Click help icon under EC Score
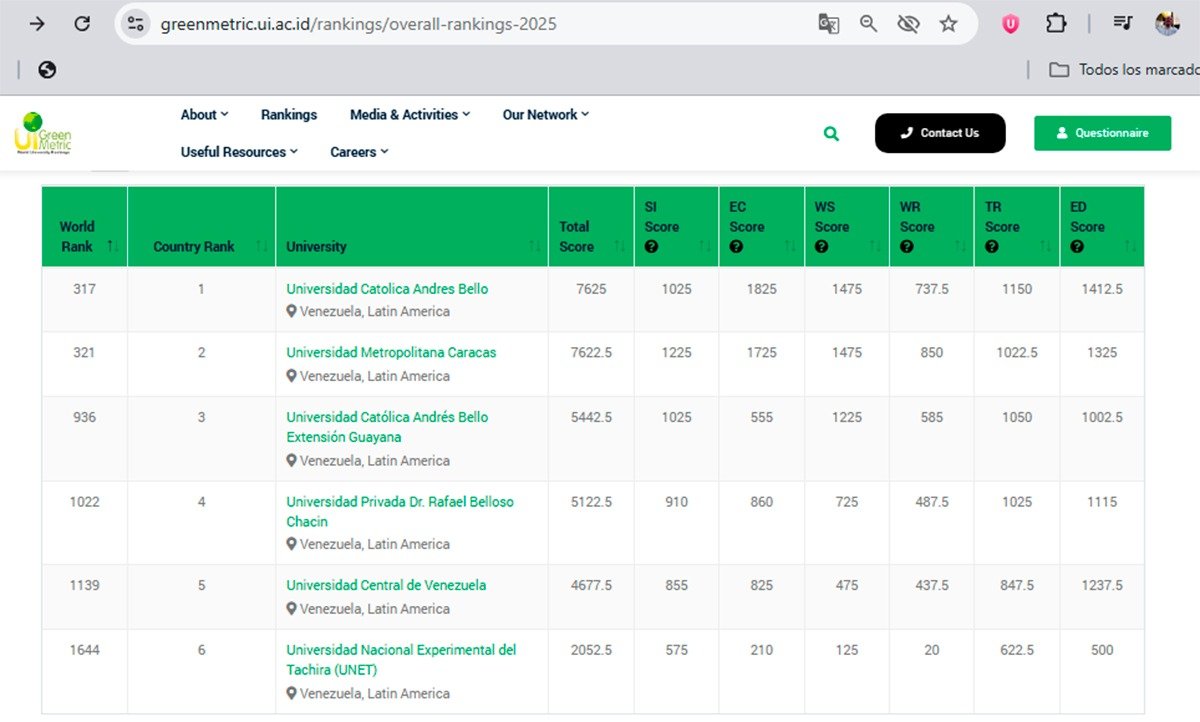This screenshot has width=1200, height=722. [x=736, y=246]
